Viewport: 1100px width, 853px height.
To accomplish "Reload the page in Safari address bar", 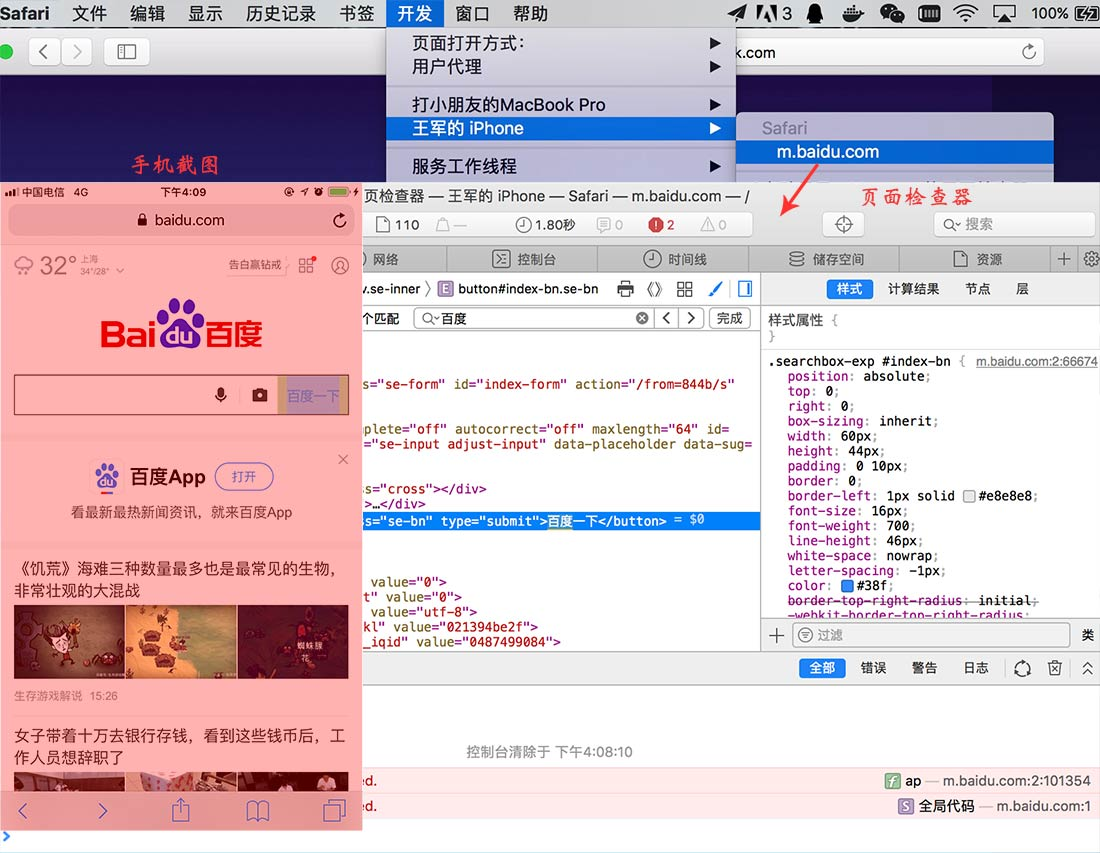I will coord(1028,52).
